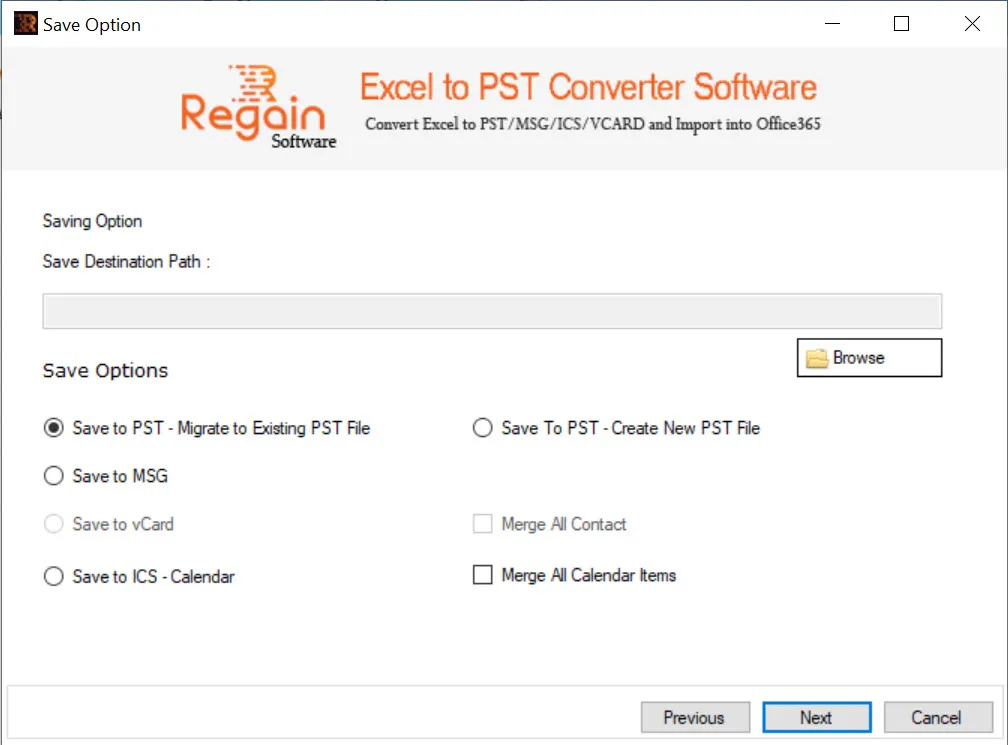1008x745 pixels.
Task: Close the Save Option window
Action: tap(972, 24)
